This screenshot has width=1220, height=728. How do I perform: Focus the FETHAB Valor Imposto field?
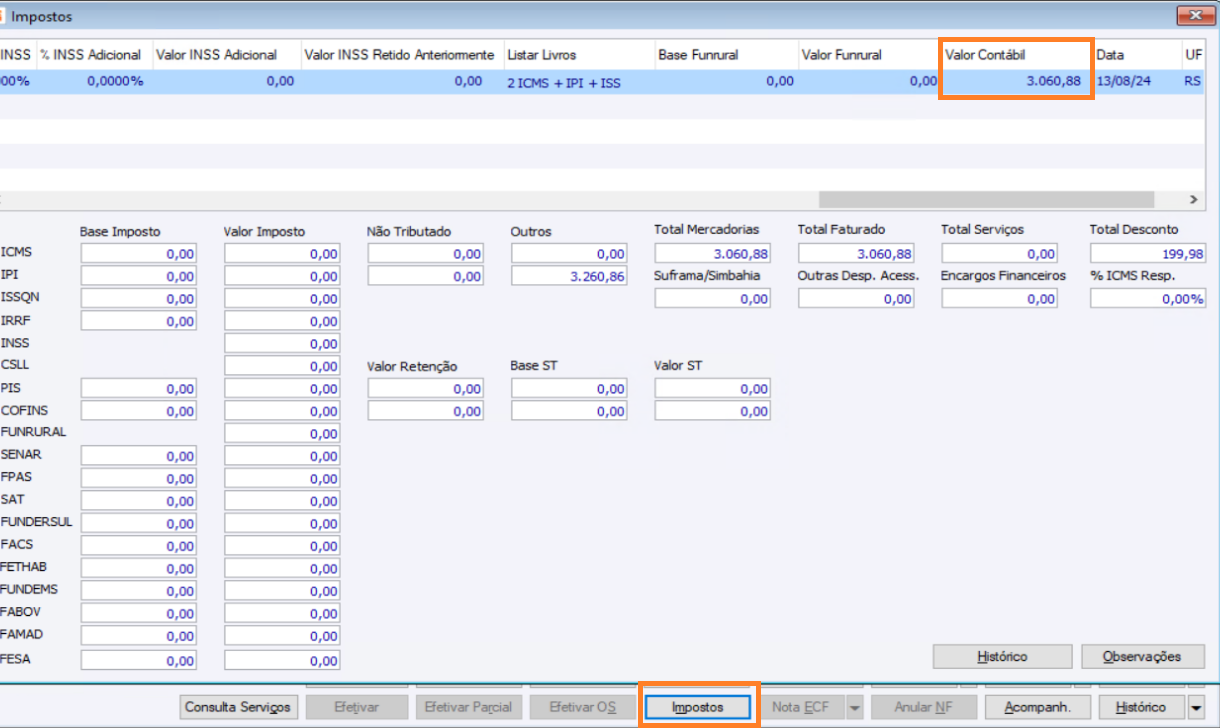pyautogui.click(x=282, y=569)
